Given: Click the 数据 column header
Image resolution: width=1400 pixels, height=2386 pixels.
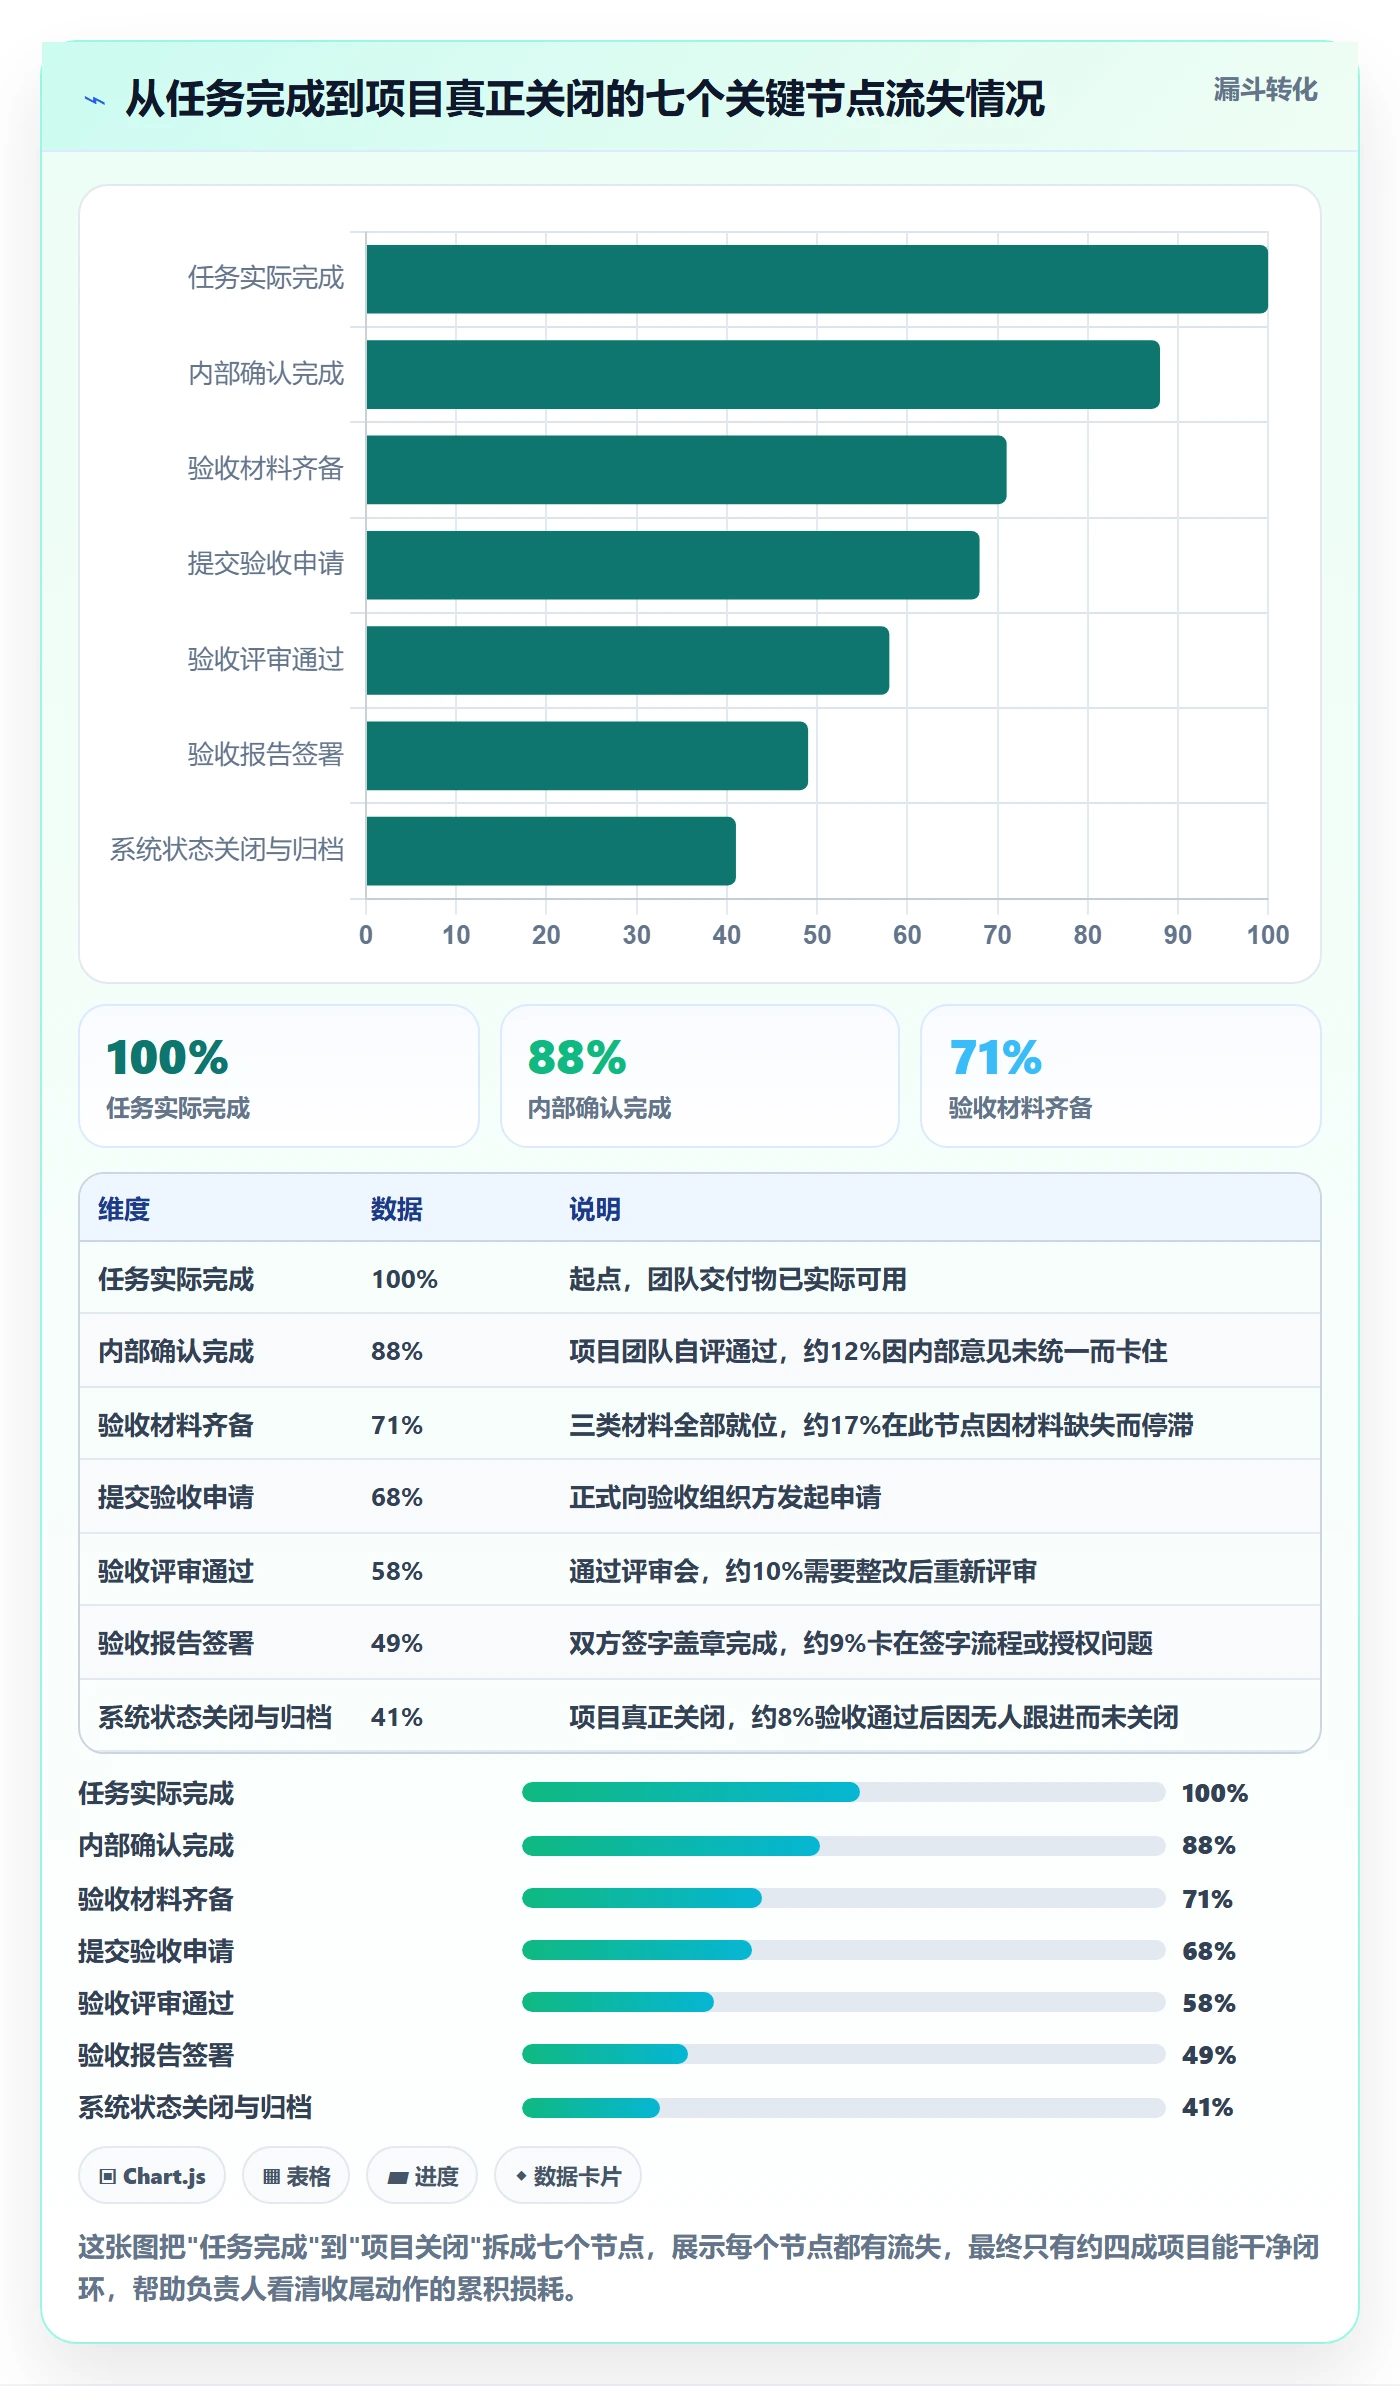Looking at the screenshot, I should pyautogui.click(x=397, y=1209).
